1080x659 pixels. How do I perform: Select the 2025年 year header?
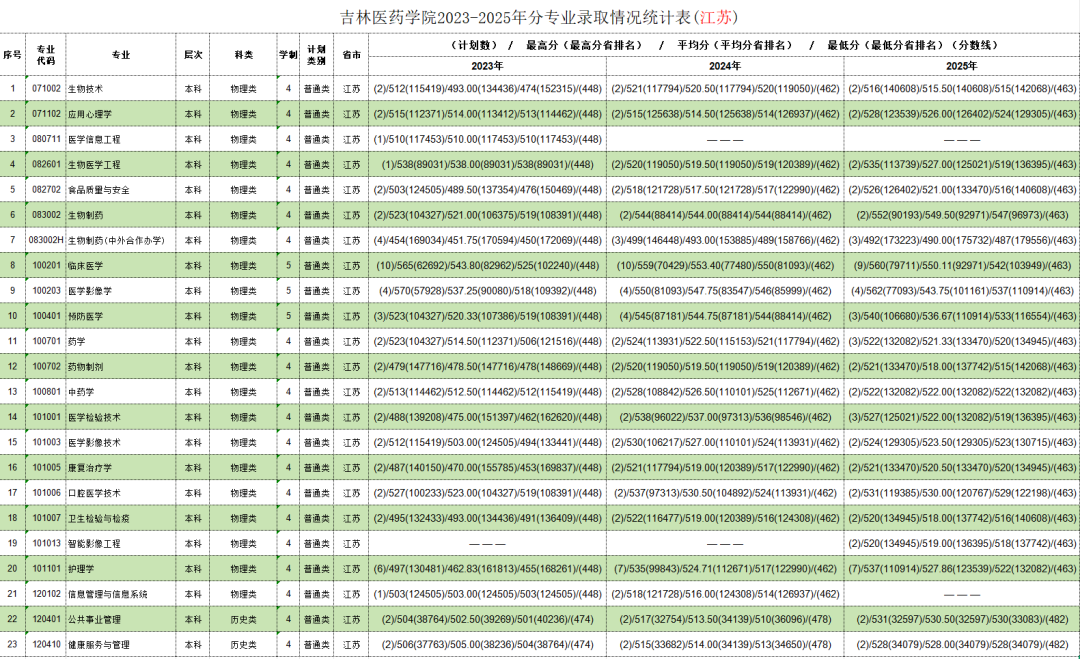[x=962, y=66]
